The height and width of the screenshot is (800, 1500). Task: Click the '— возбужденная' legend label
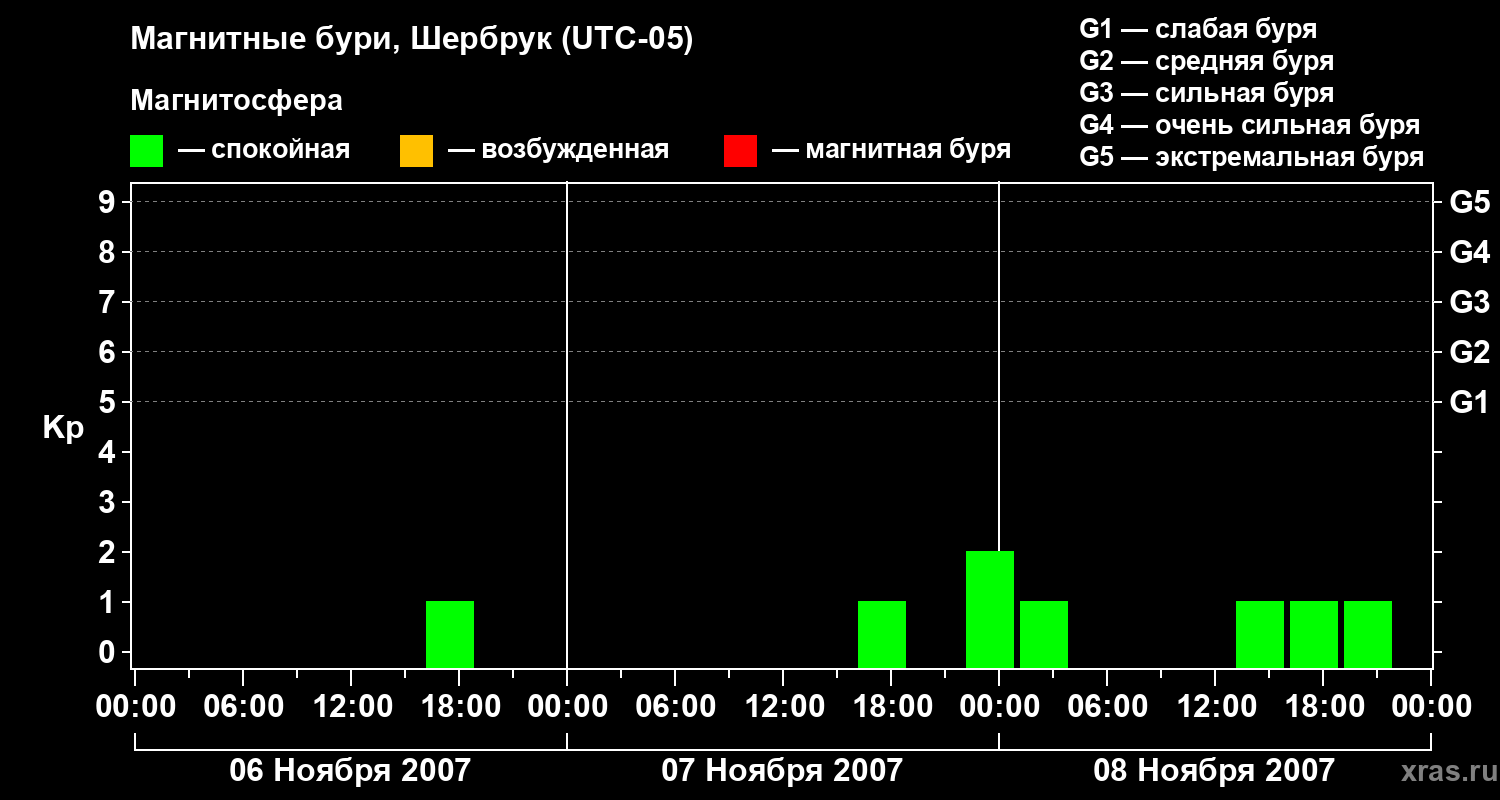pyautogui.click(x=558, y=150)
